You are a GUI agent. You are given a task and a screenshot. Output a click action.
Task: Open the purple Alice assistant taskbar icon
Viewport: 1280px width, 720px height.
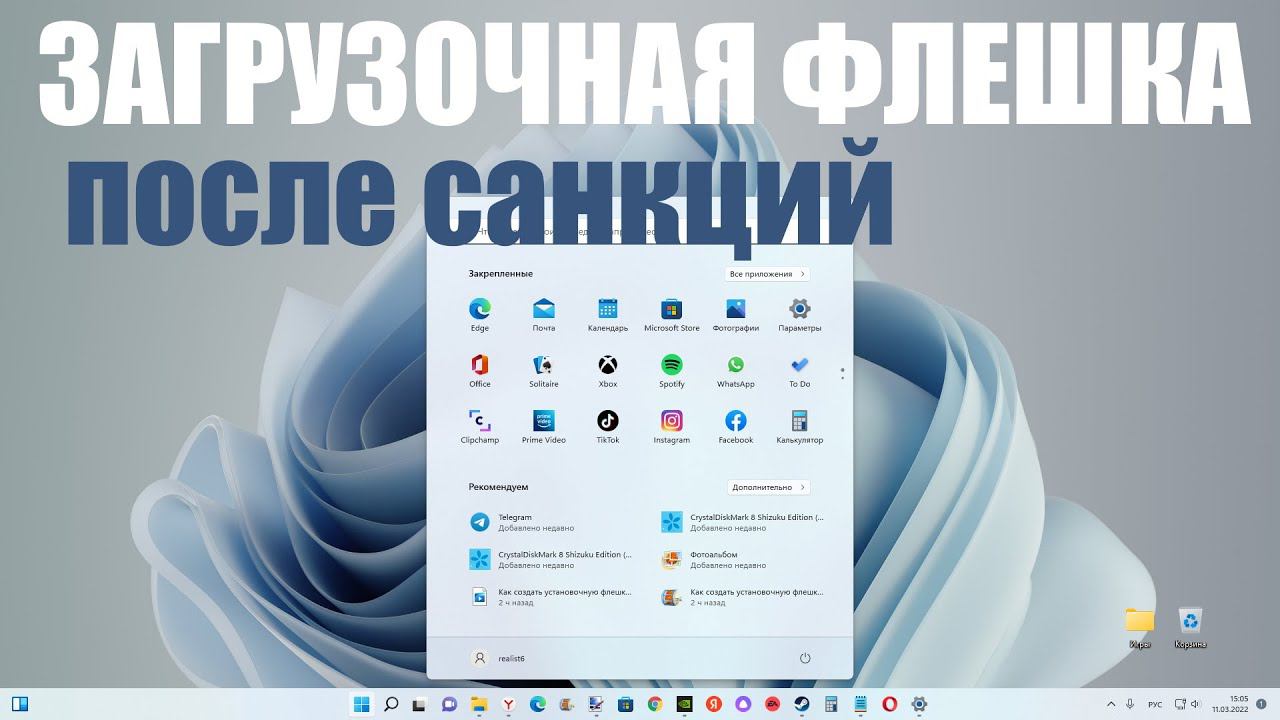click(743, 704)
